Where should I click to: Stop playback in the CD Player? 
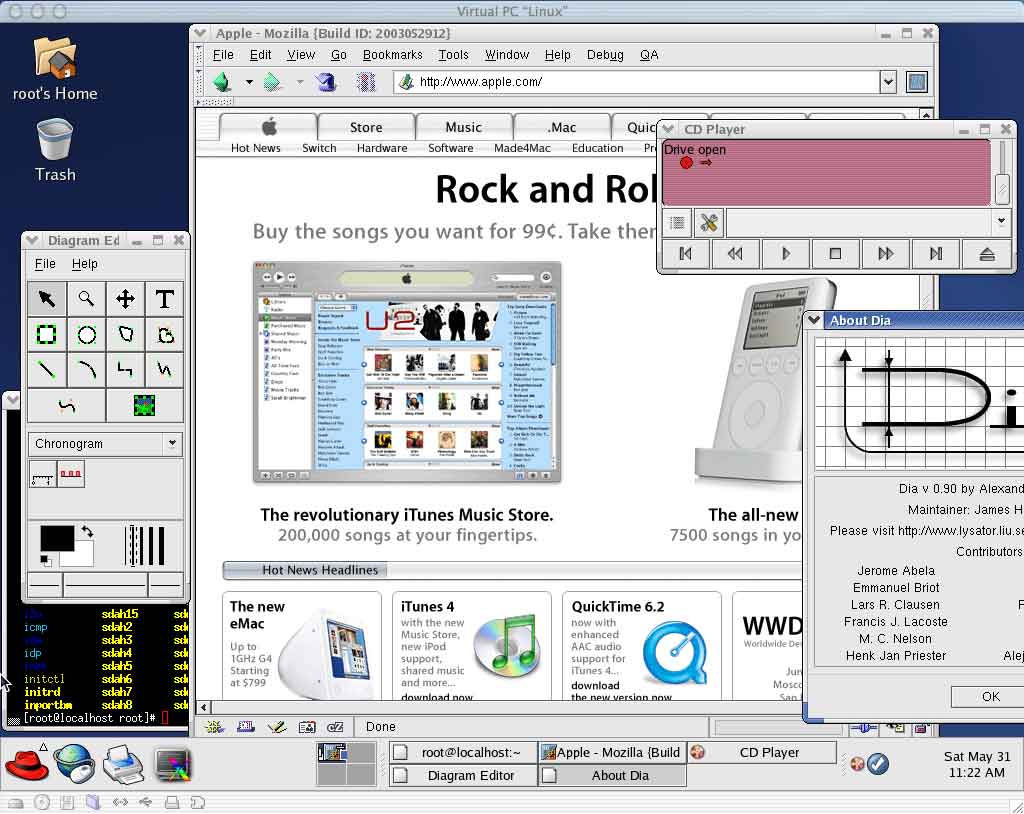[x=835, y=254]
